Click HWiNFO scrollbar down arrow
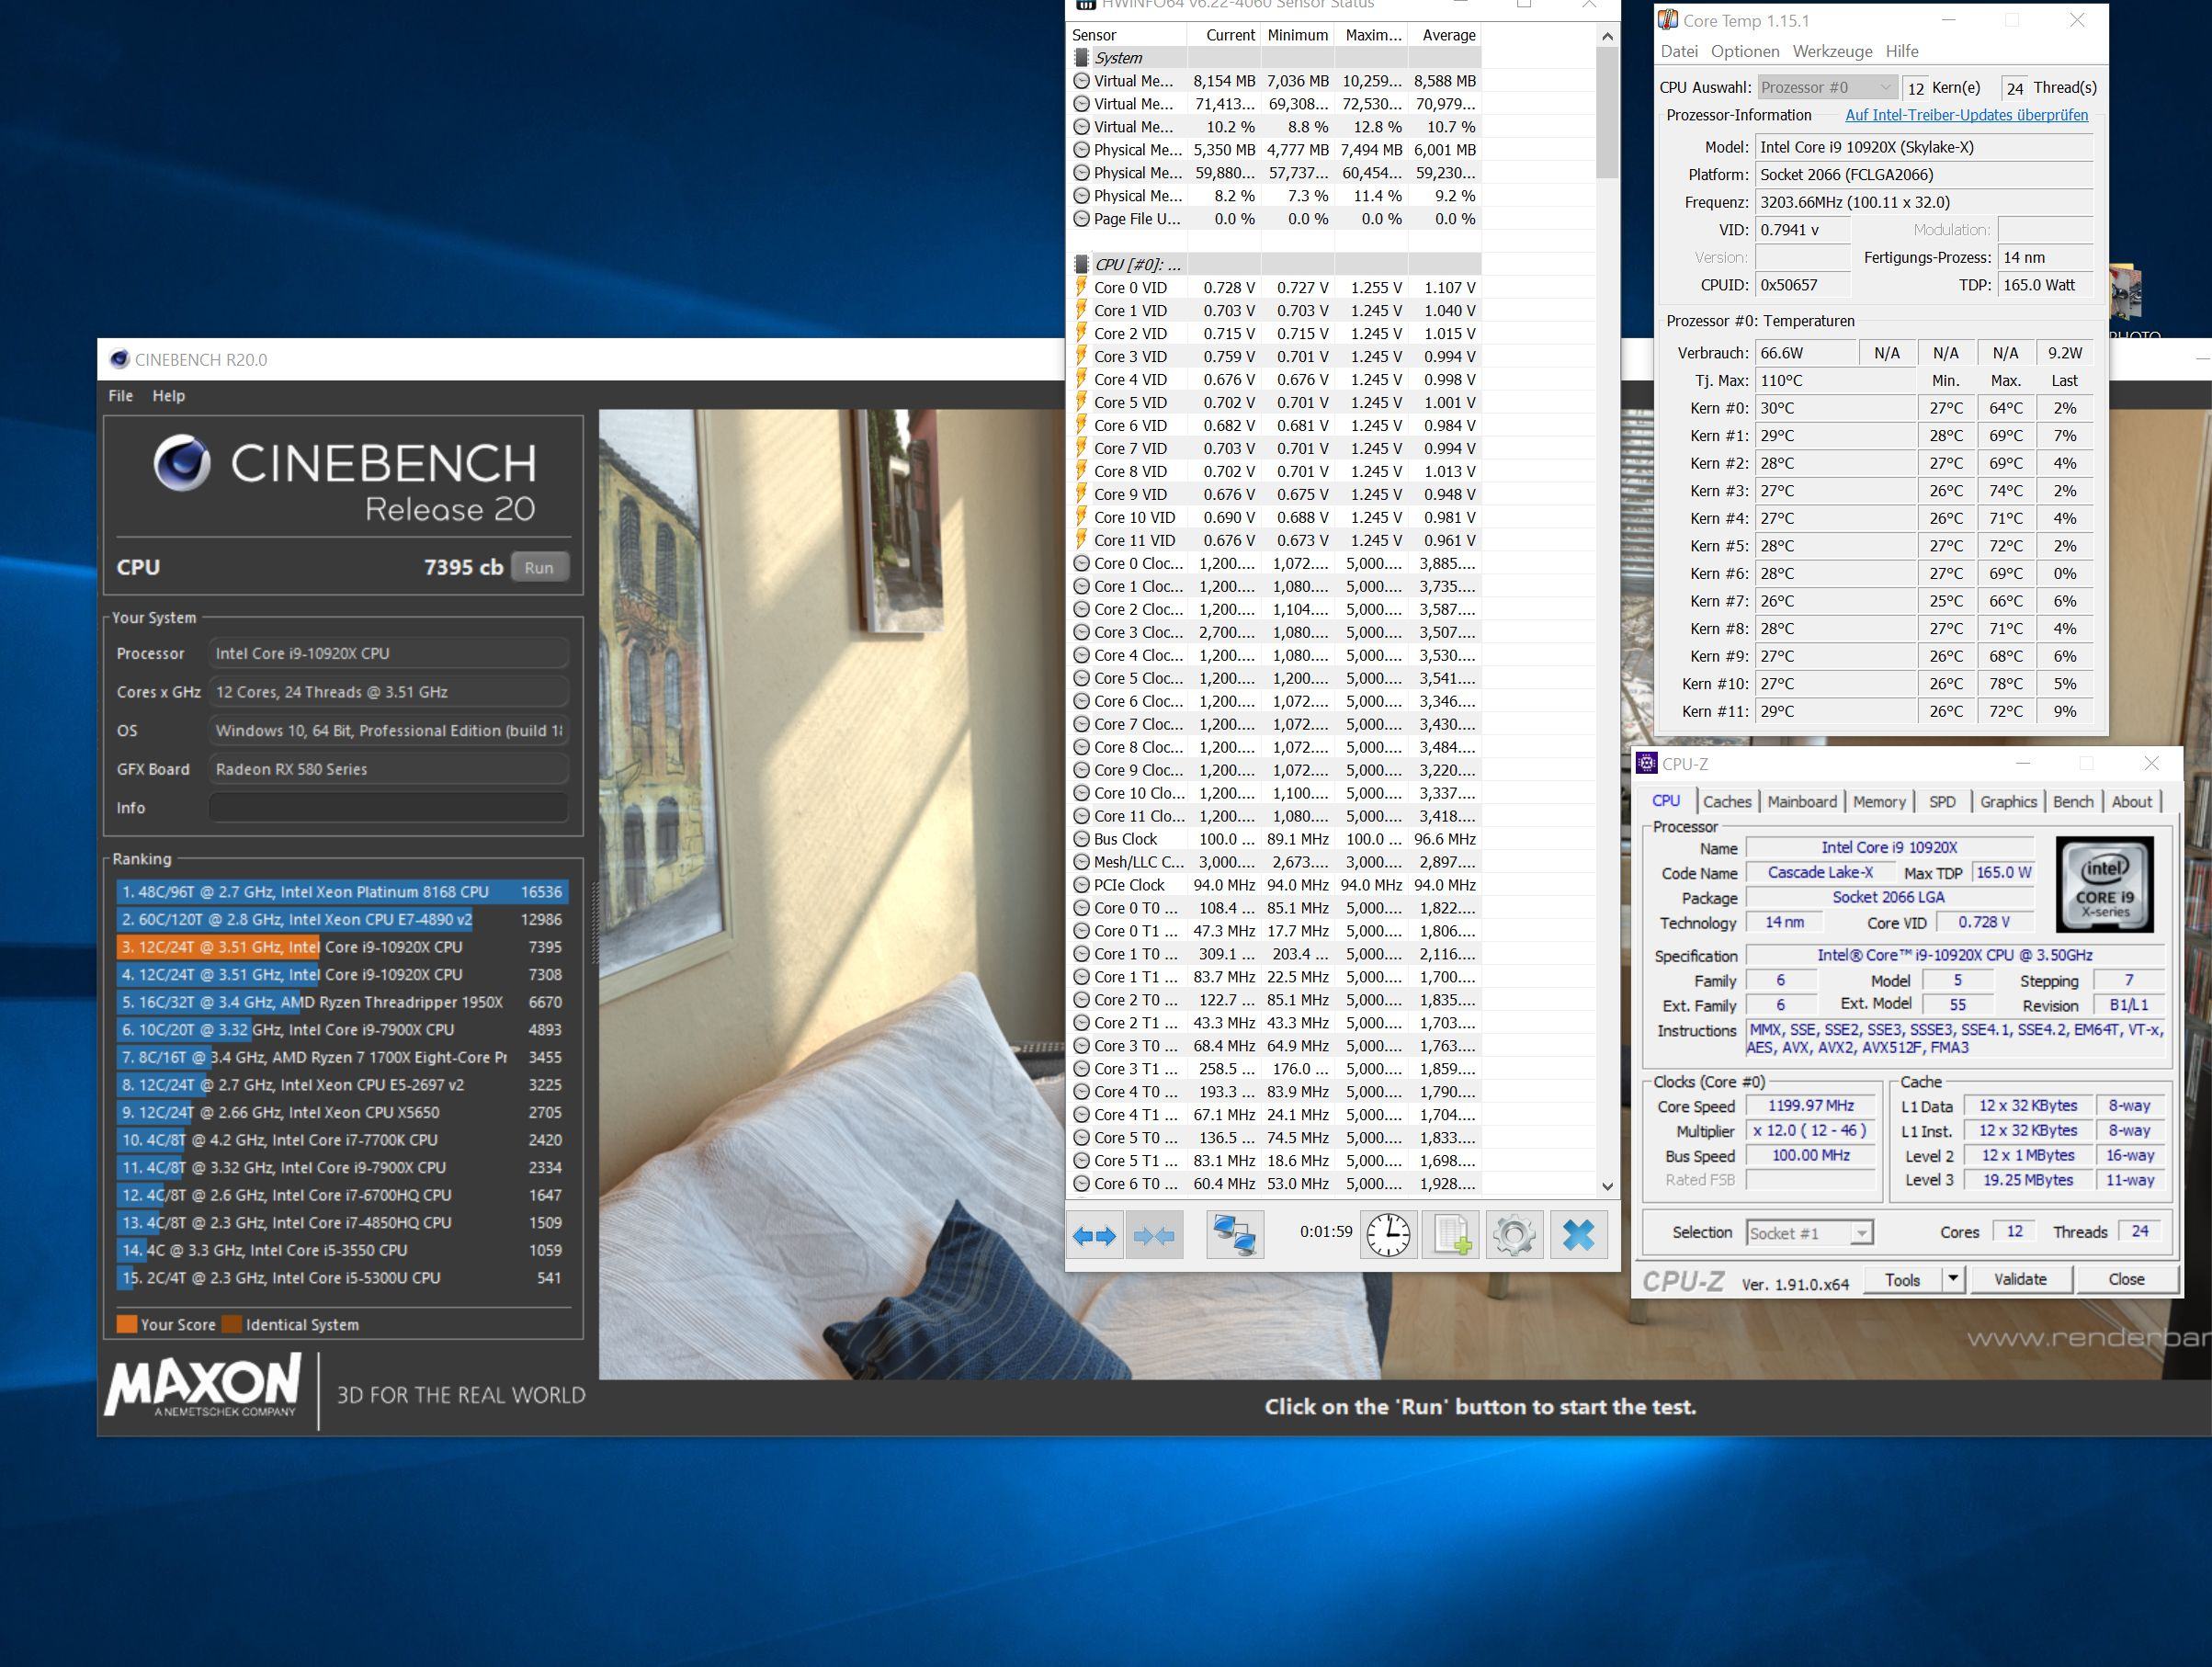 click(x=1607, y=1186)
